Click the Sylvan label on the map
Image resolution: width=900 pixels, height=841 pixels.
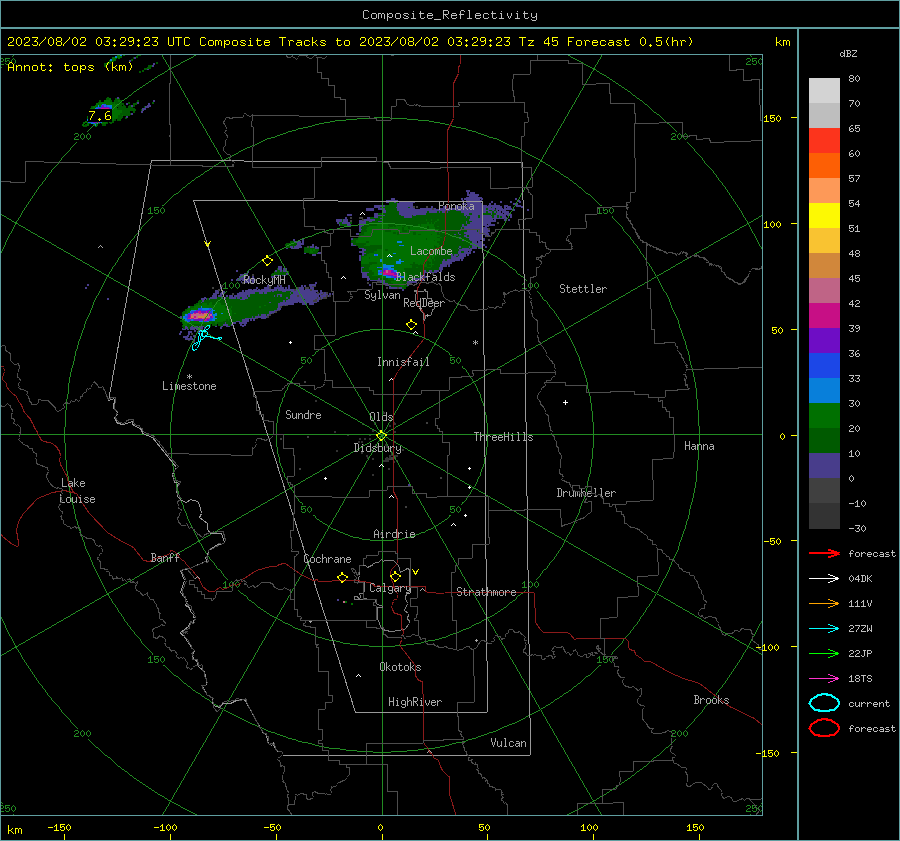pyautogui.click(x=382, y=295)
